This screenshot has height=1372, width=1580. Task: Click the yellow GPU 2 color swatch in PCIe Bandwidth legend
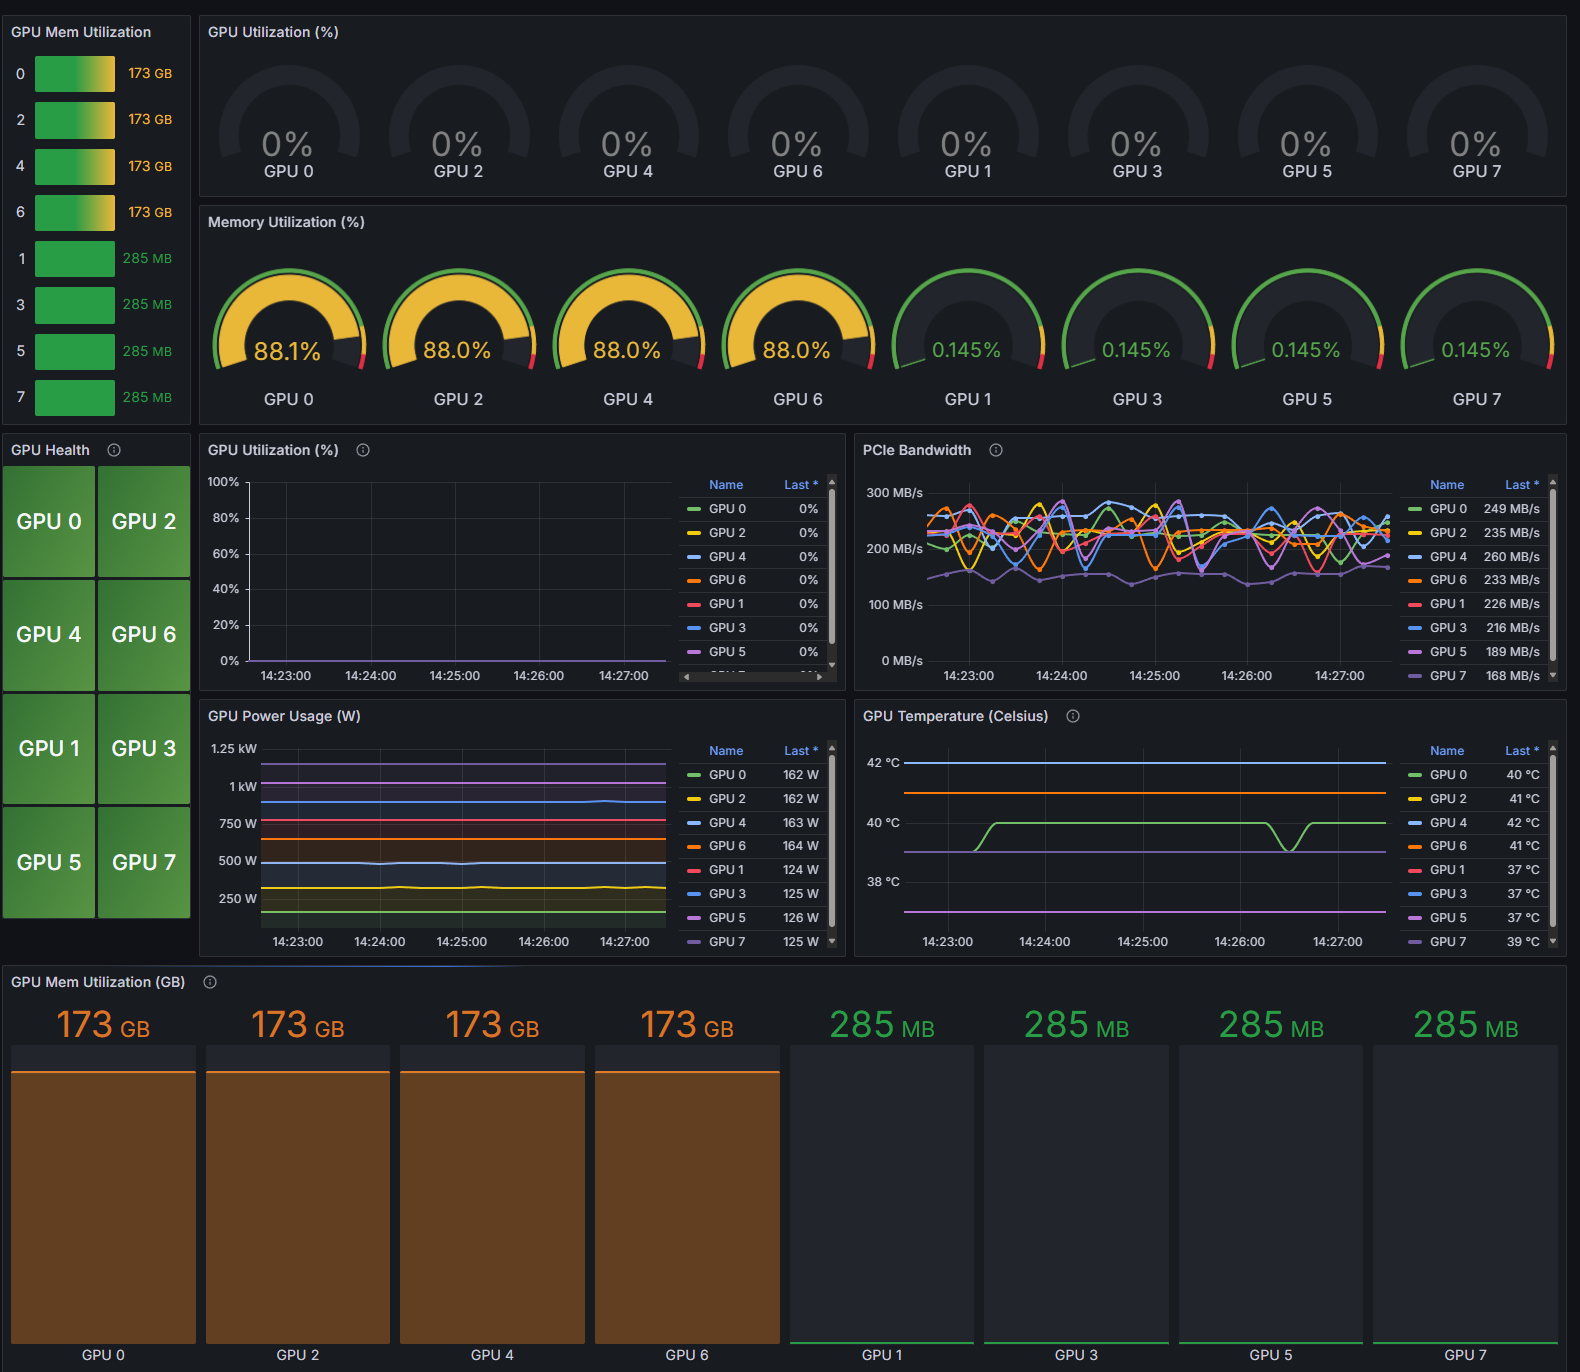(1415, 533)
